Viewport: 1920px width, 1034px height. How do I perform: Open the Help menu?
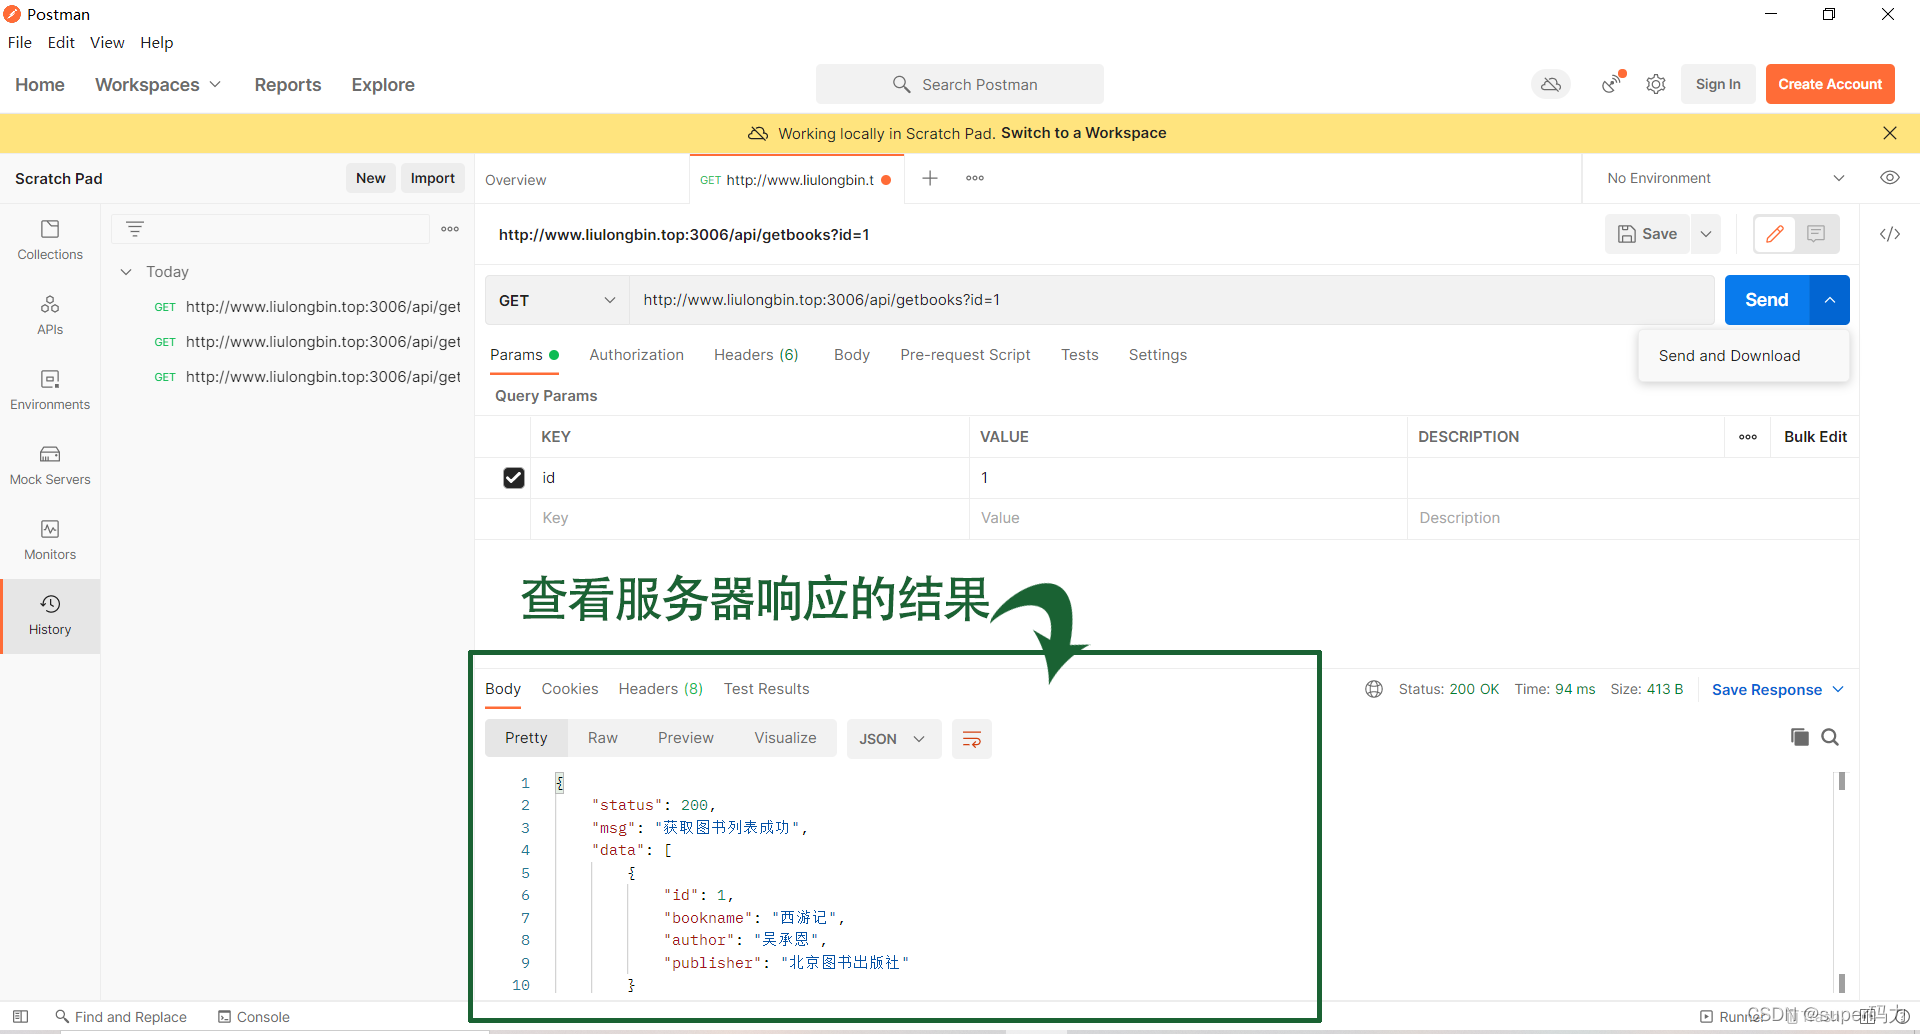(x=156, y=42)
